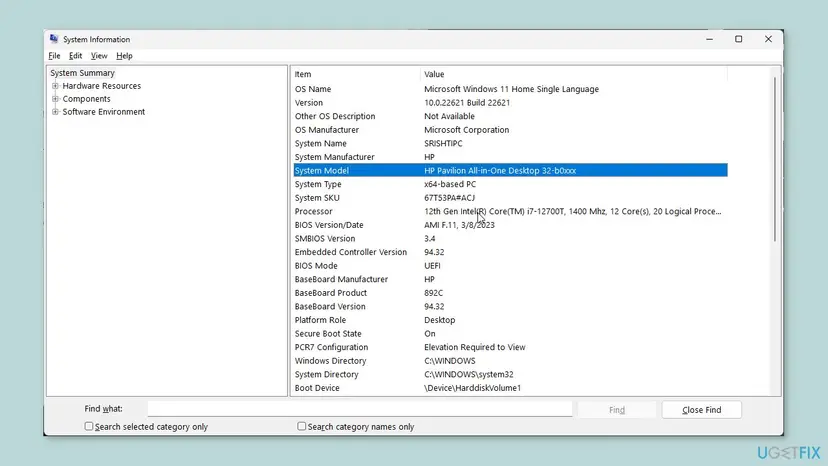This screenshot has width=828, height=466.
Task: Enable Search selected category only checkbox
Action: pos(89,426)
